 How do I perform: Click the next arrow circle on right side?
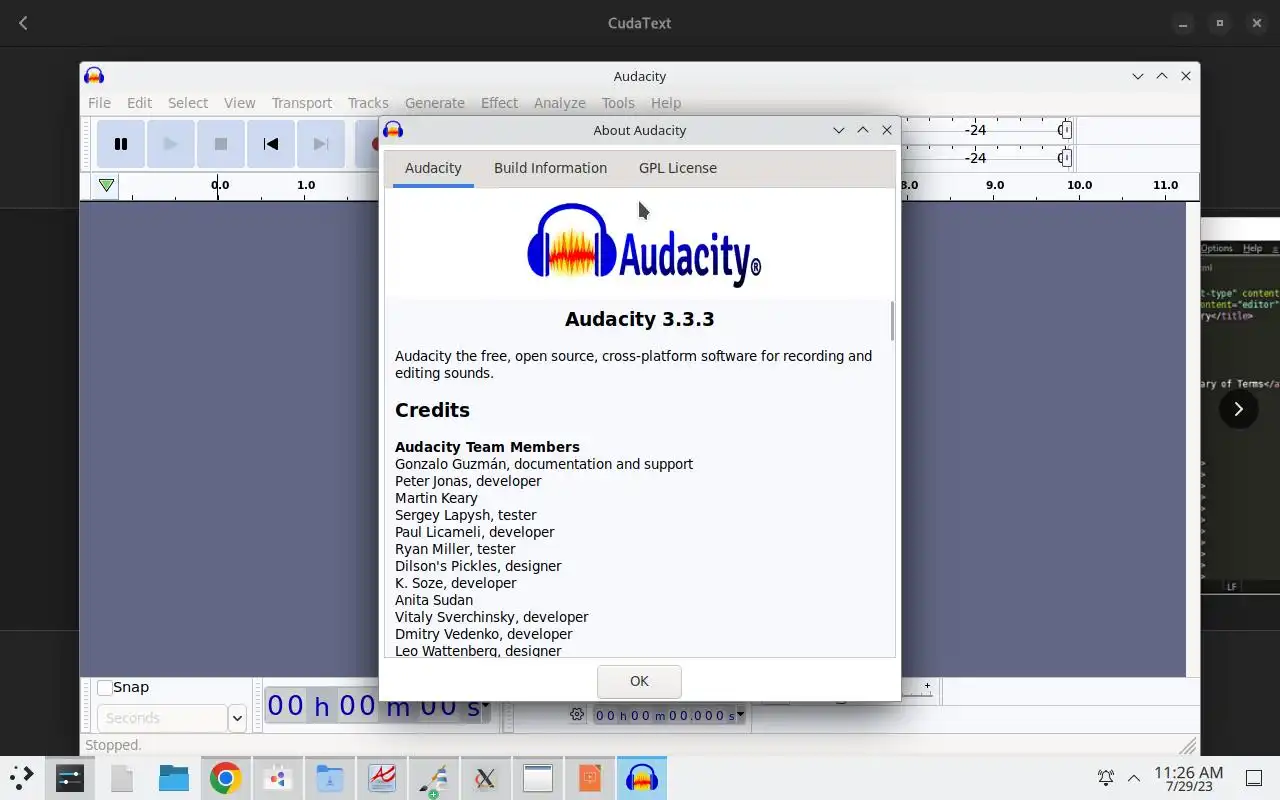pyautogui.click(x=1238, y=409)
